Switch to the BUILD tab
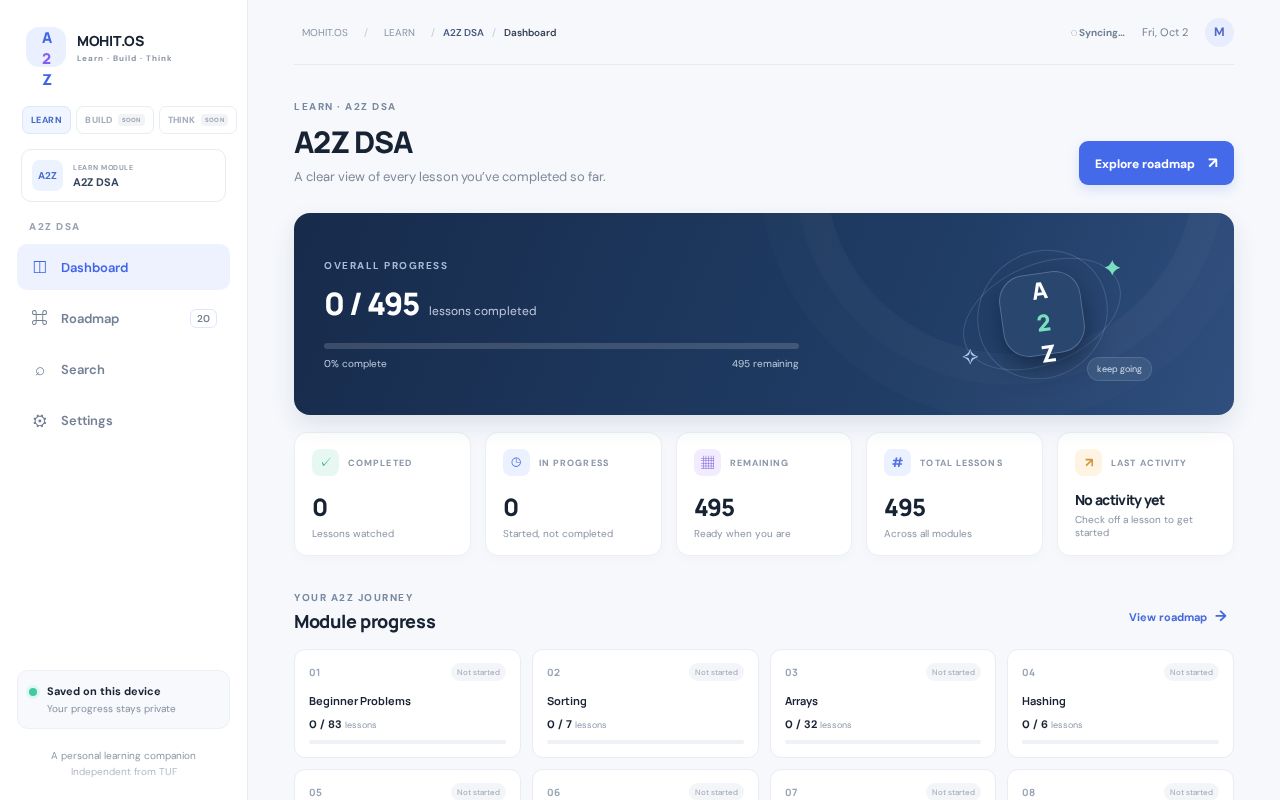1280x800 pixels. pyautogui.click(x=115, y=120)
